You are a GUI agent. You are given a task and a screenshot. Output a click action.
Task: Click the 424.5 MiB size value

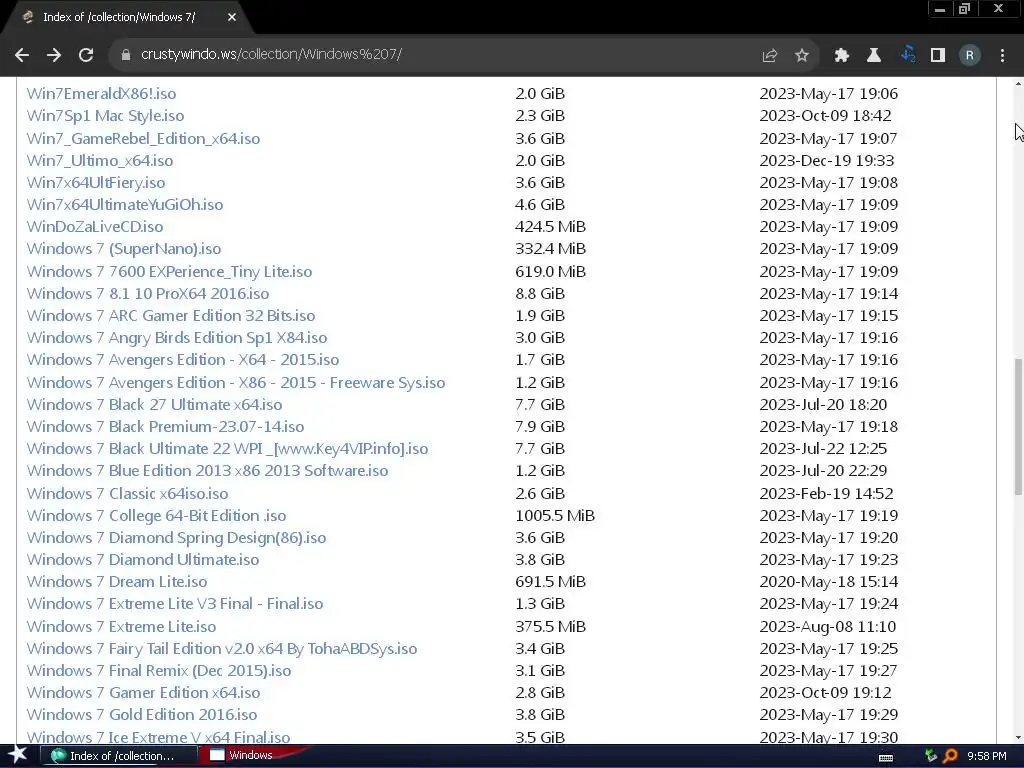(551, 227)
